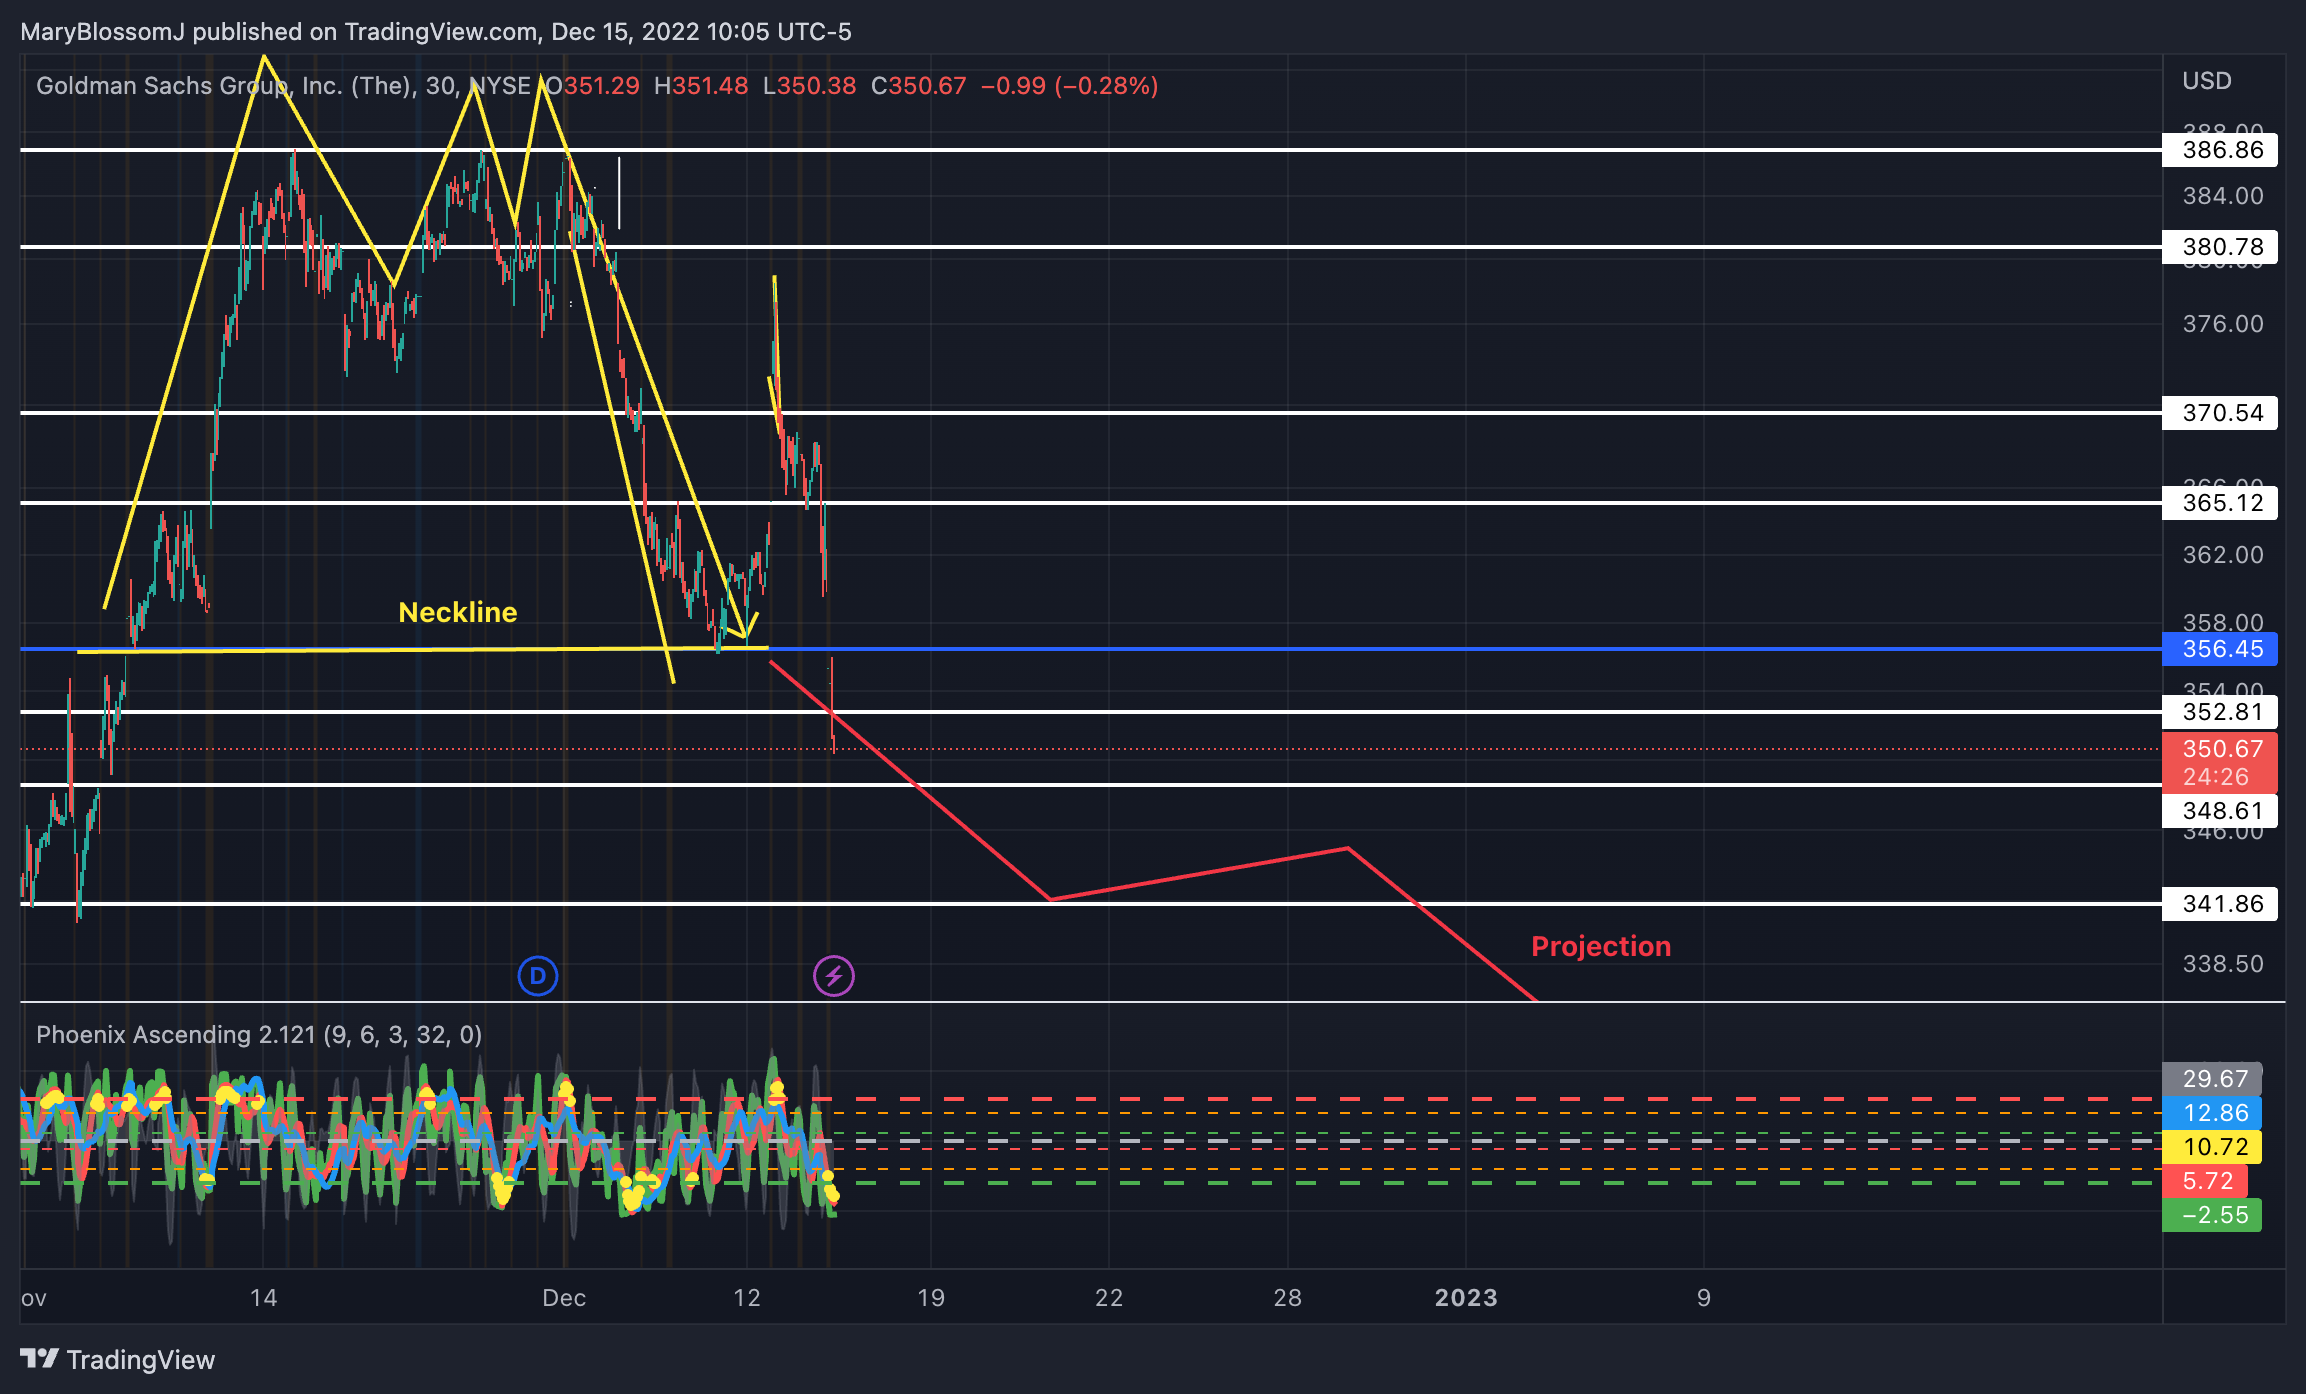Select the 370.54 price level label
The image size is (2306, 1394).
(x=2220, y=413)
